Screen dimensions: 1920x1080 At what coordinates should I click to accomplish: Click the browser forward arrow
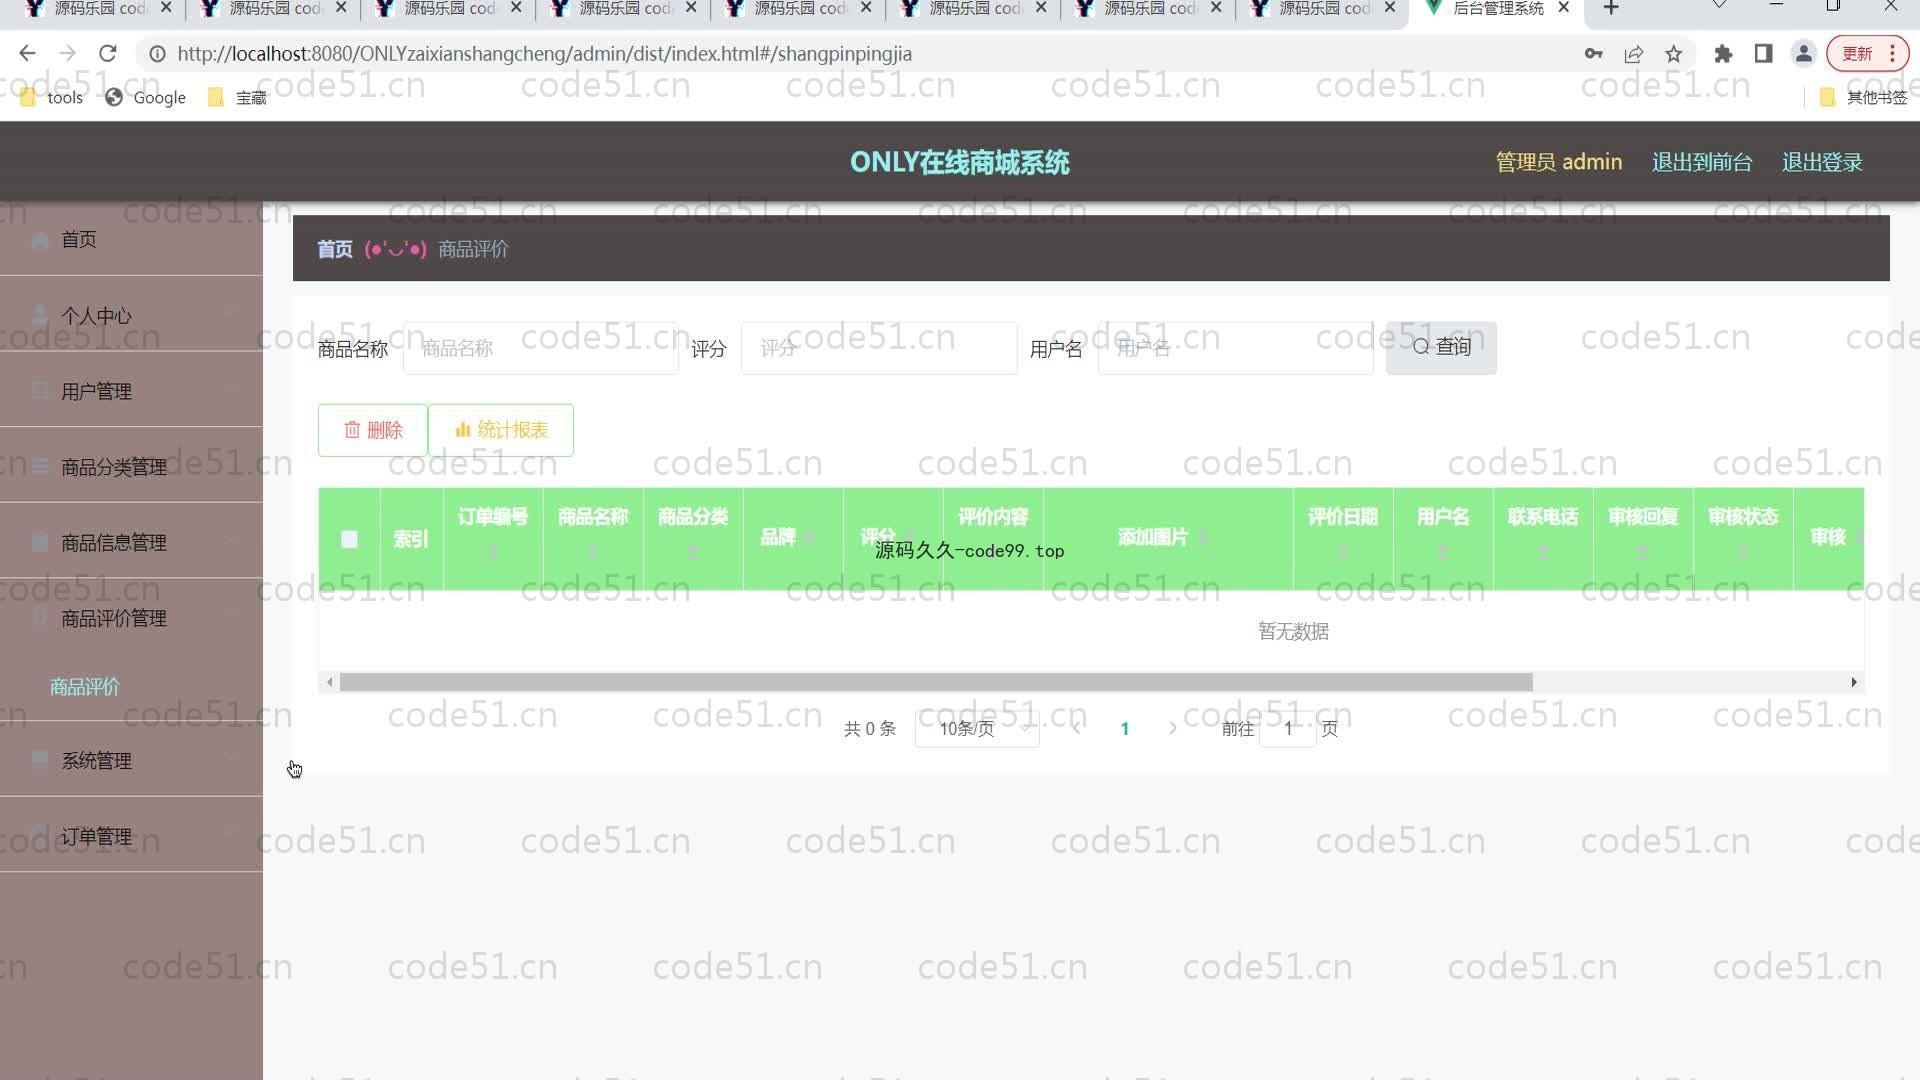[x=67, y=54]
